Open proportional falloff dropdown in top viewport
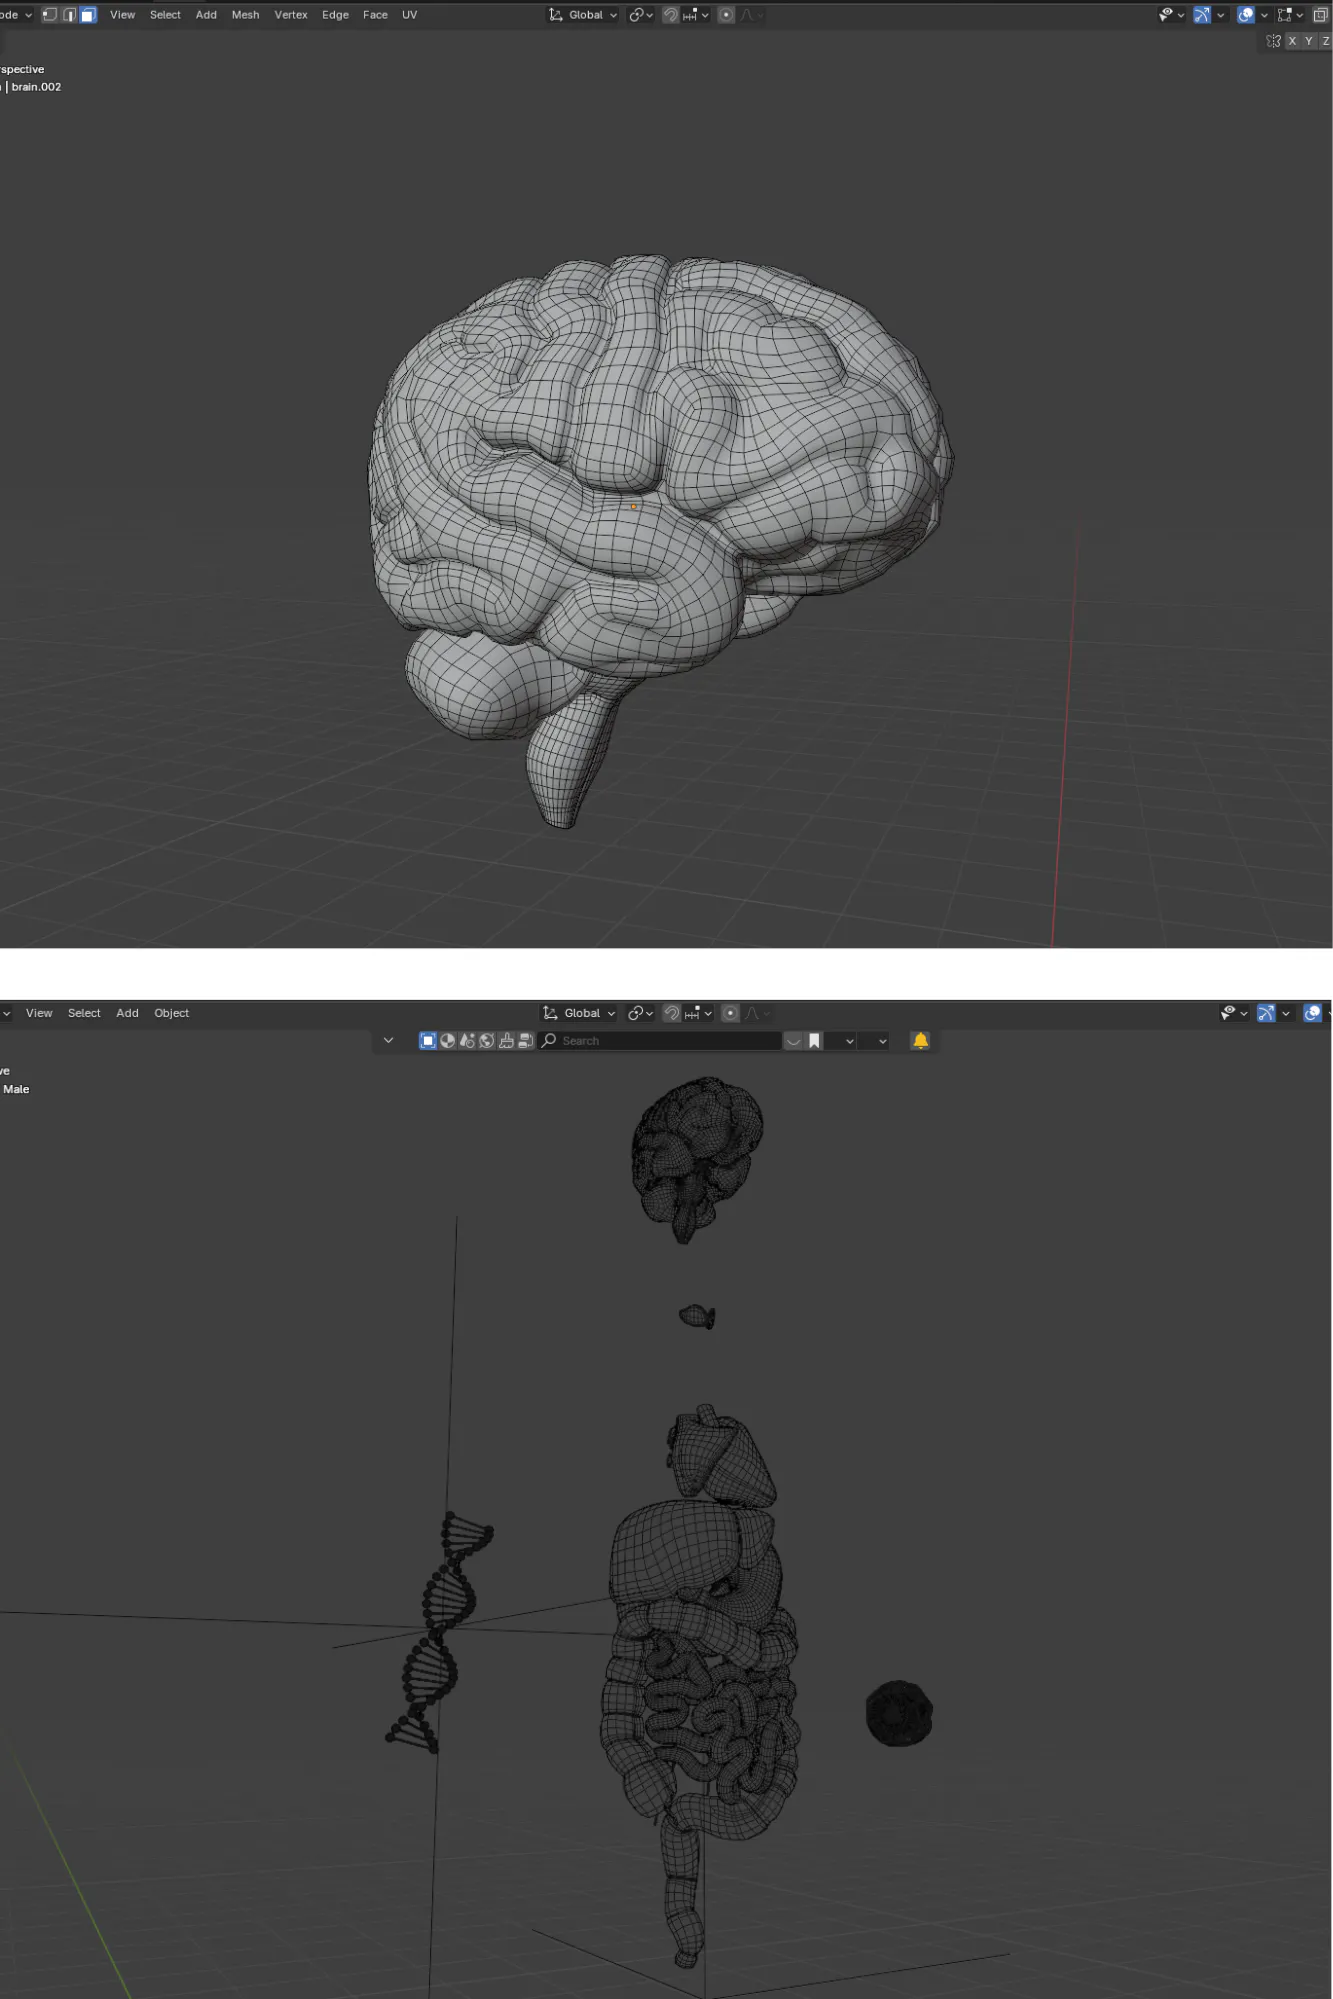Viewport: 1333px width, 1999px height. pos(750,15)
